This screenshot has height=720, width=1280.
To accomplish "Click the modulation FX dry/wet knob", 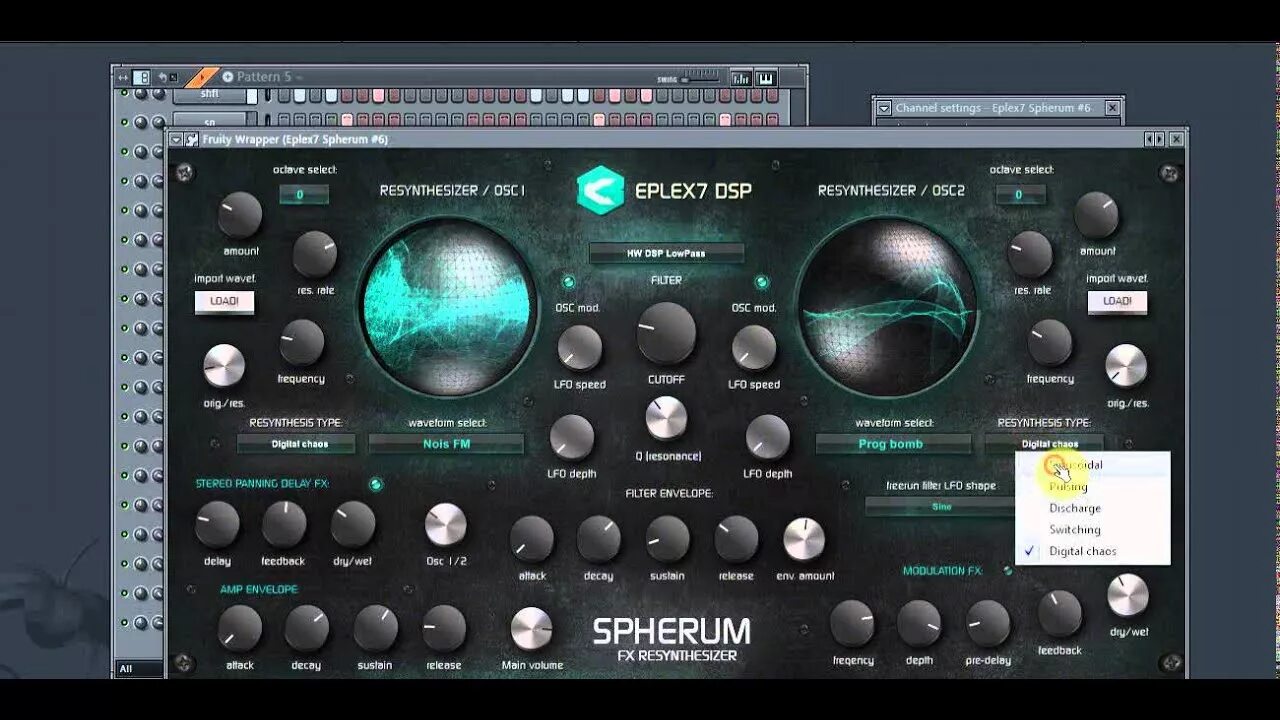I will tap(1128, 595).
